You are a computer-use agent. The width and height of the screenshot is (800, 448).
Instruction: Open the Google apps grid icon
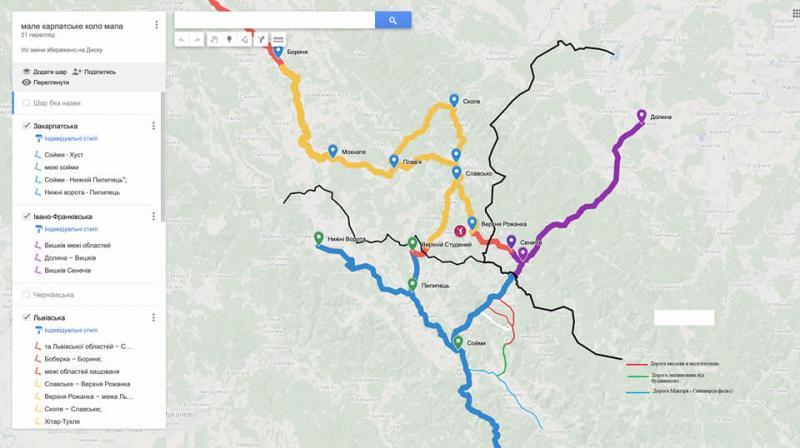[x=795, y=14]
